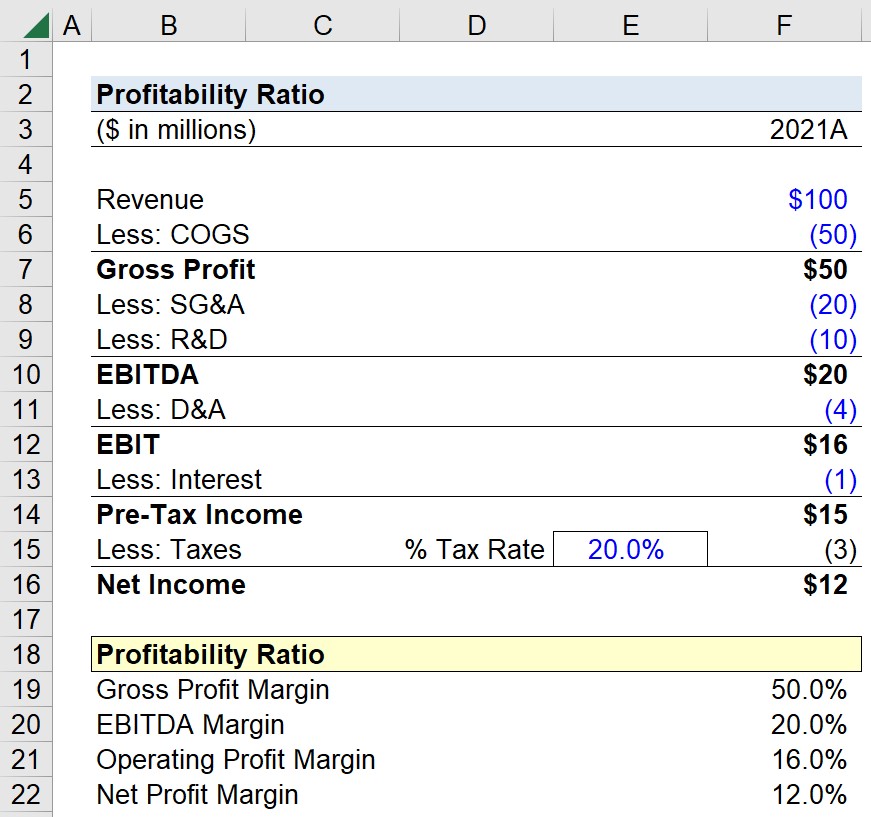Select the 'Less: R&D' label
The height and width of the screenshot is (817, 871).
pyautogui.click(x=162, y=339)
